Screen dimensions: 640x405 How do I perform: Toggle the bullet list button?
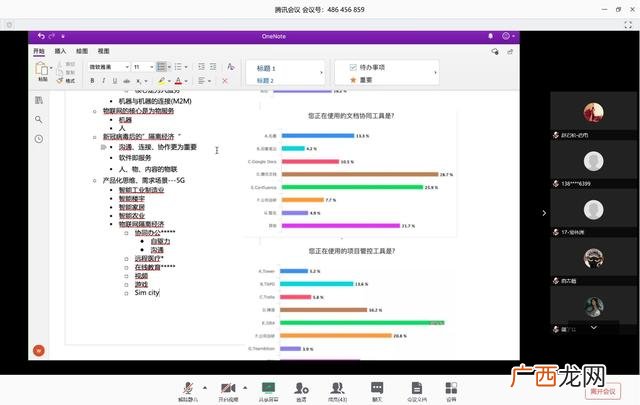pos(162,67)
